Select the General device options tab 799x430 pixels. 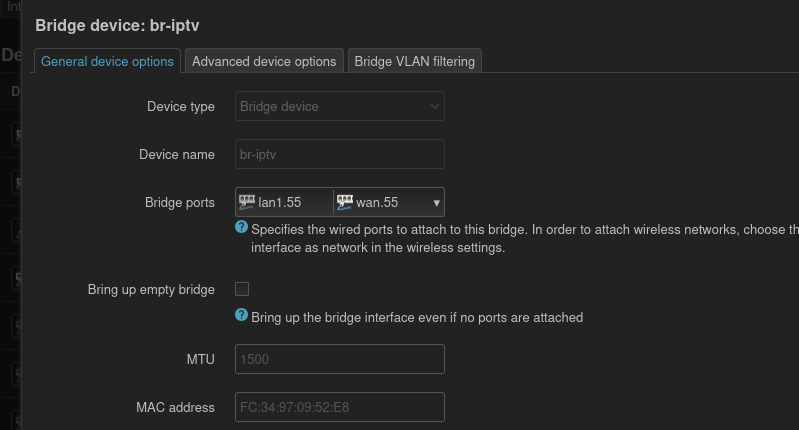[107, 61]
